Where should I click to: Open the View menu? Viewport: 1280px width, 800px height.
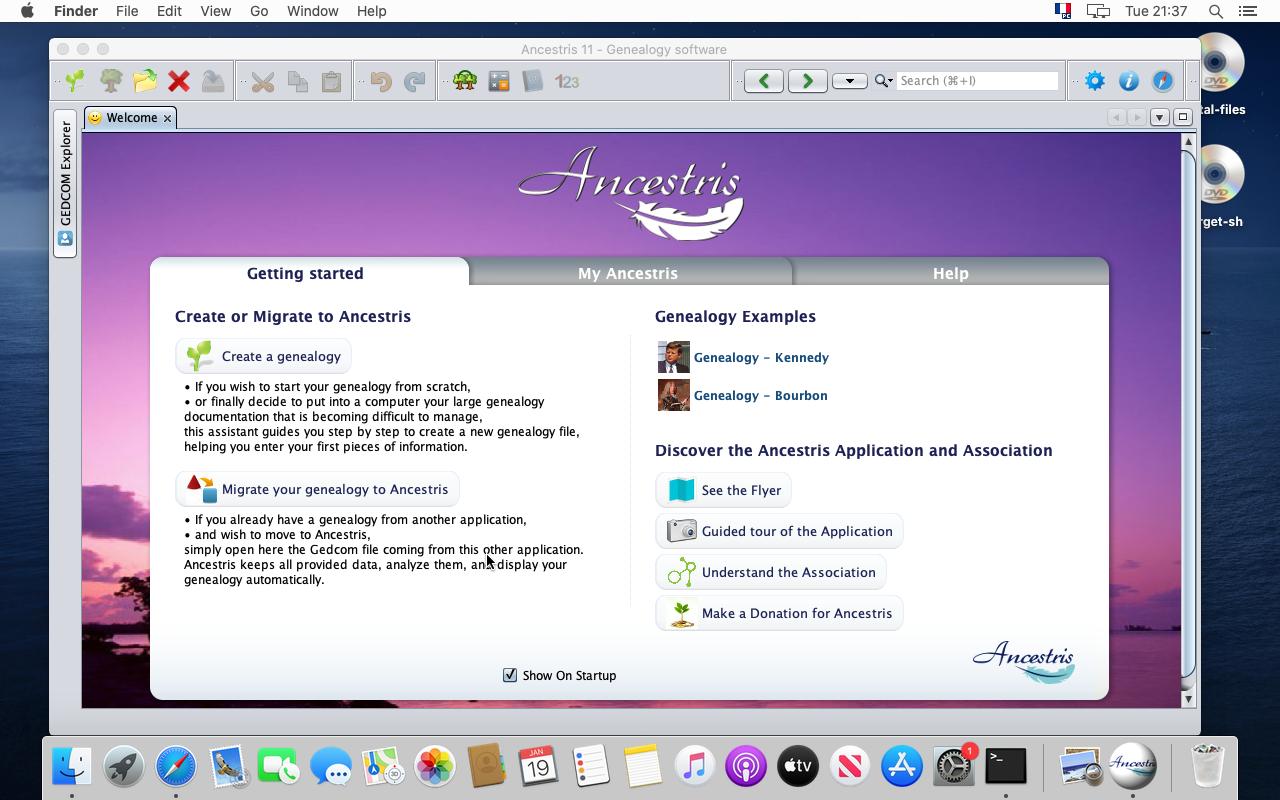click(215, 11)
